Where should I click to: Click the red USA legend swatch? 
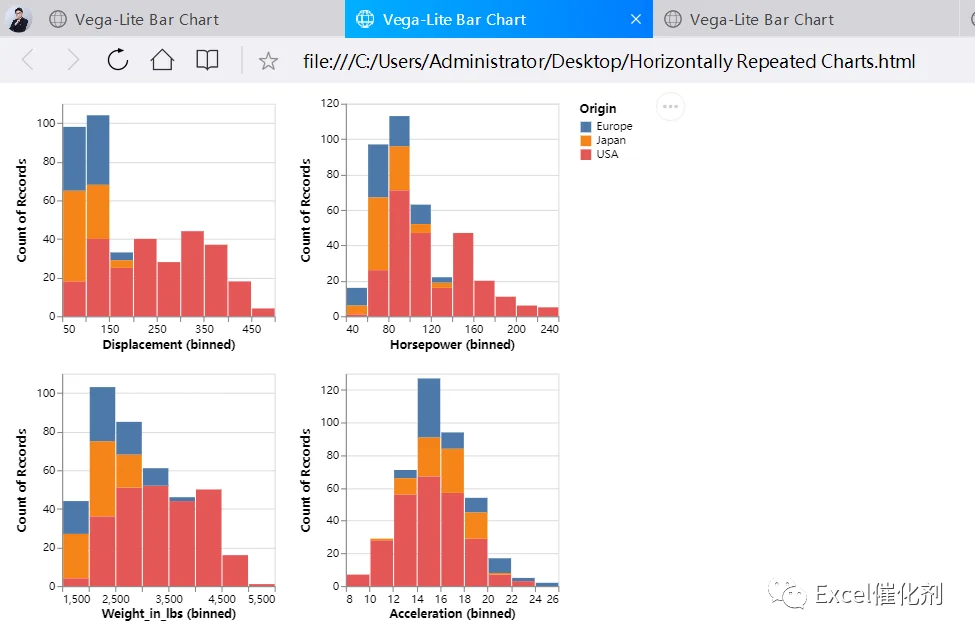coord(586,154)
